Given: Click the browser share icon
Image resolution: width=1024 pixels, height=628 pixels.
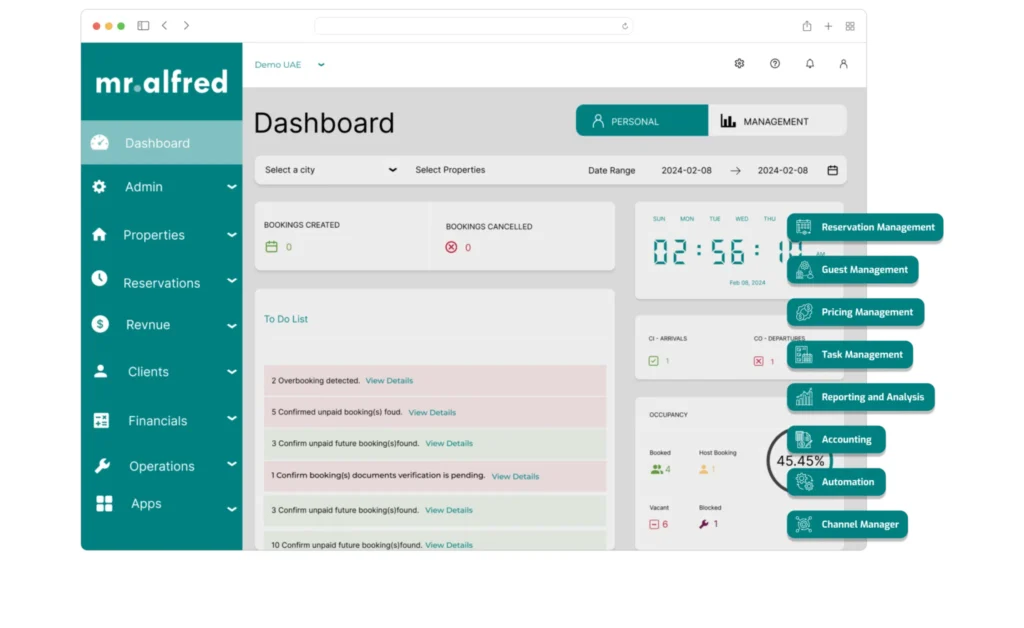Looking at the screenshot, I should pos(806,26).
